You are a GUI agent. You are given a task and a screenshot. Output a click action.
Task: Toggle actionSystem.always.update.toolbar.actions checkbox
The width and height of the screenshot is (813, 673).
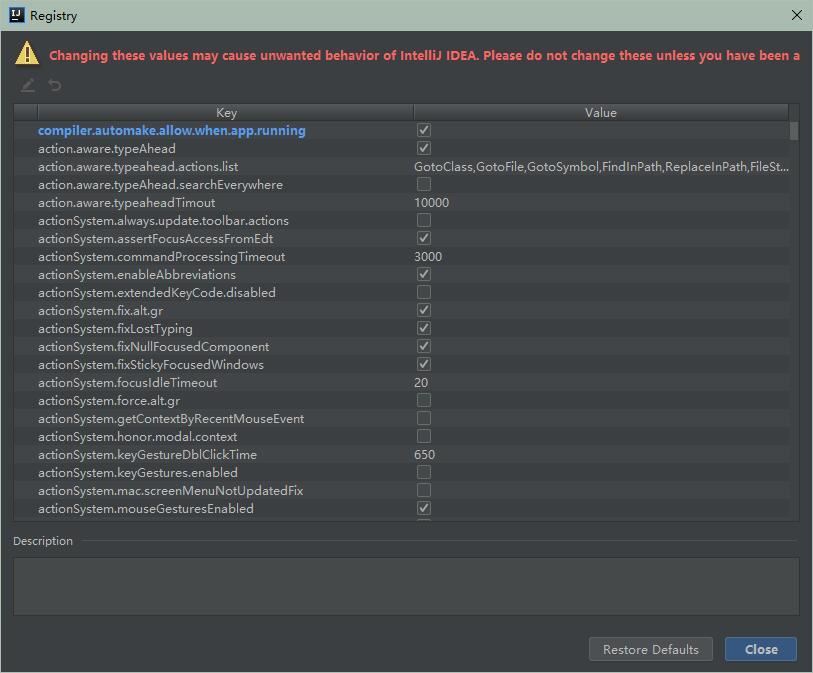pos(423,220)
